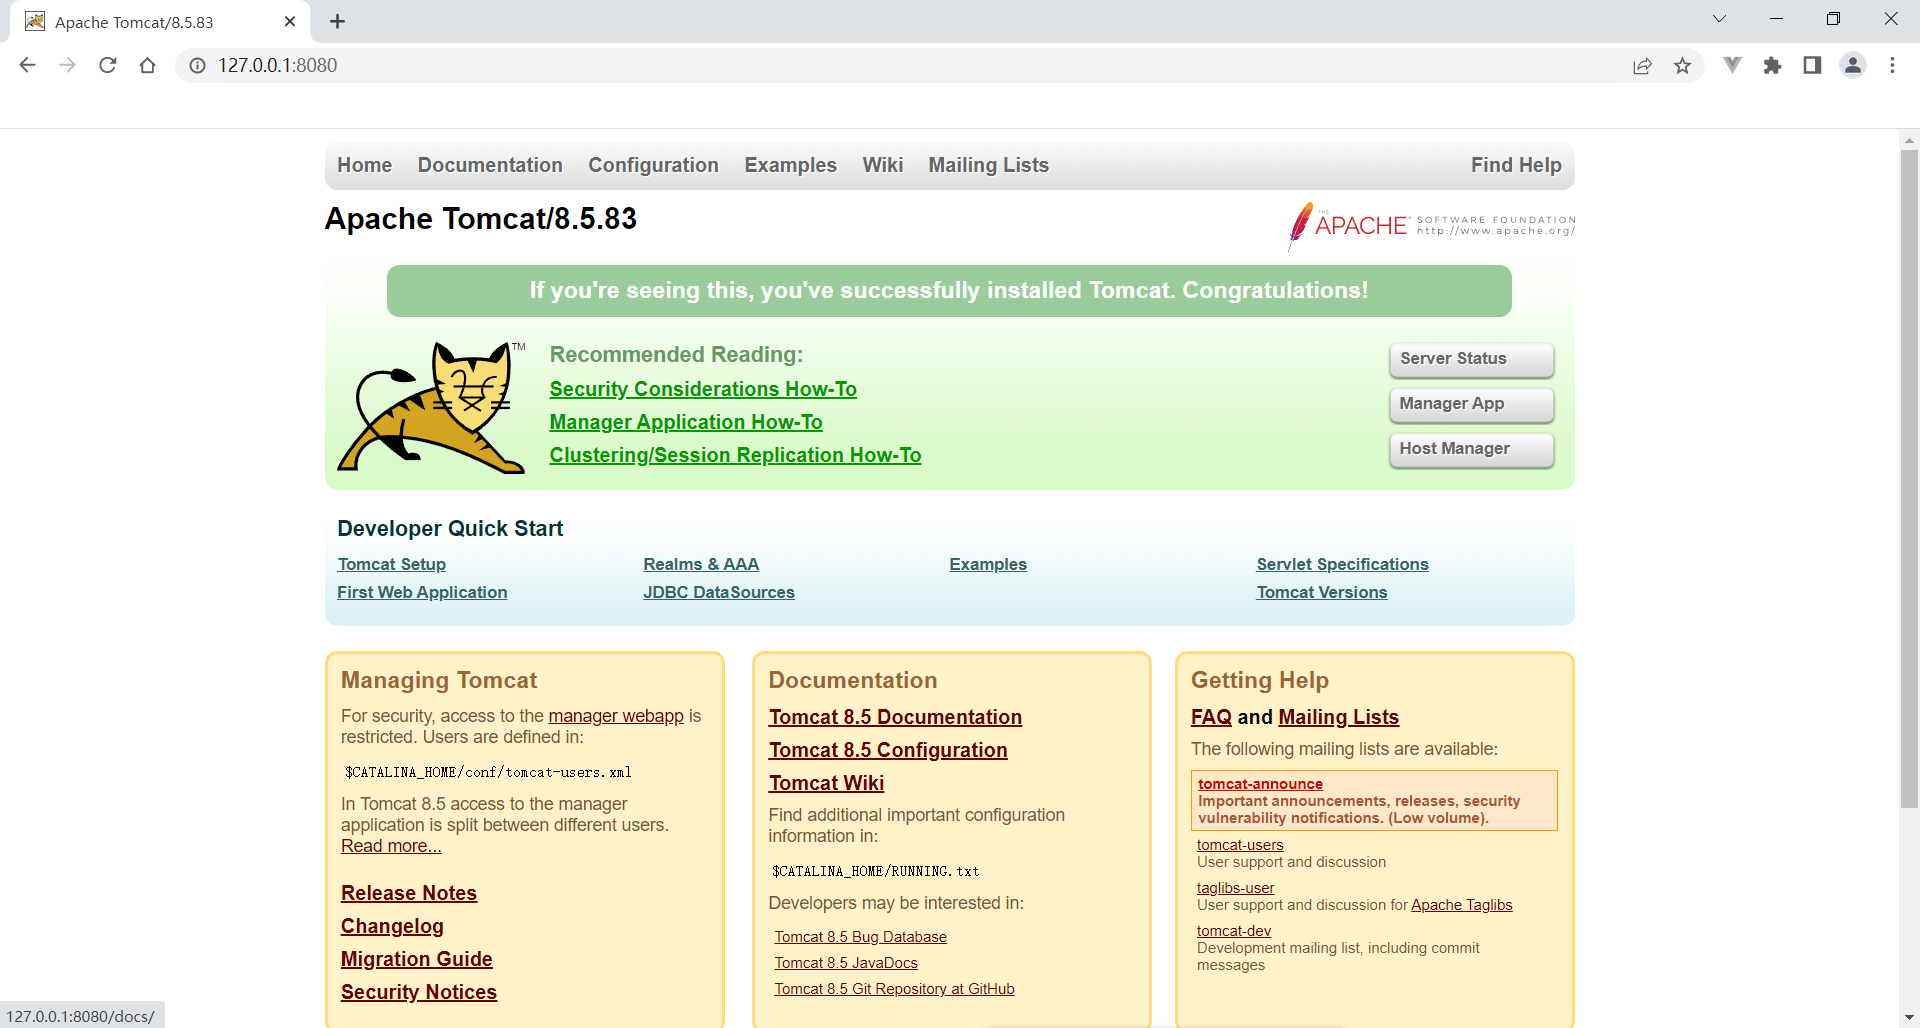1920x1028 pixels.
Task: Open the browser home page icon
Action: (148, 65)
